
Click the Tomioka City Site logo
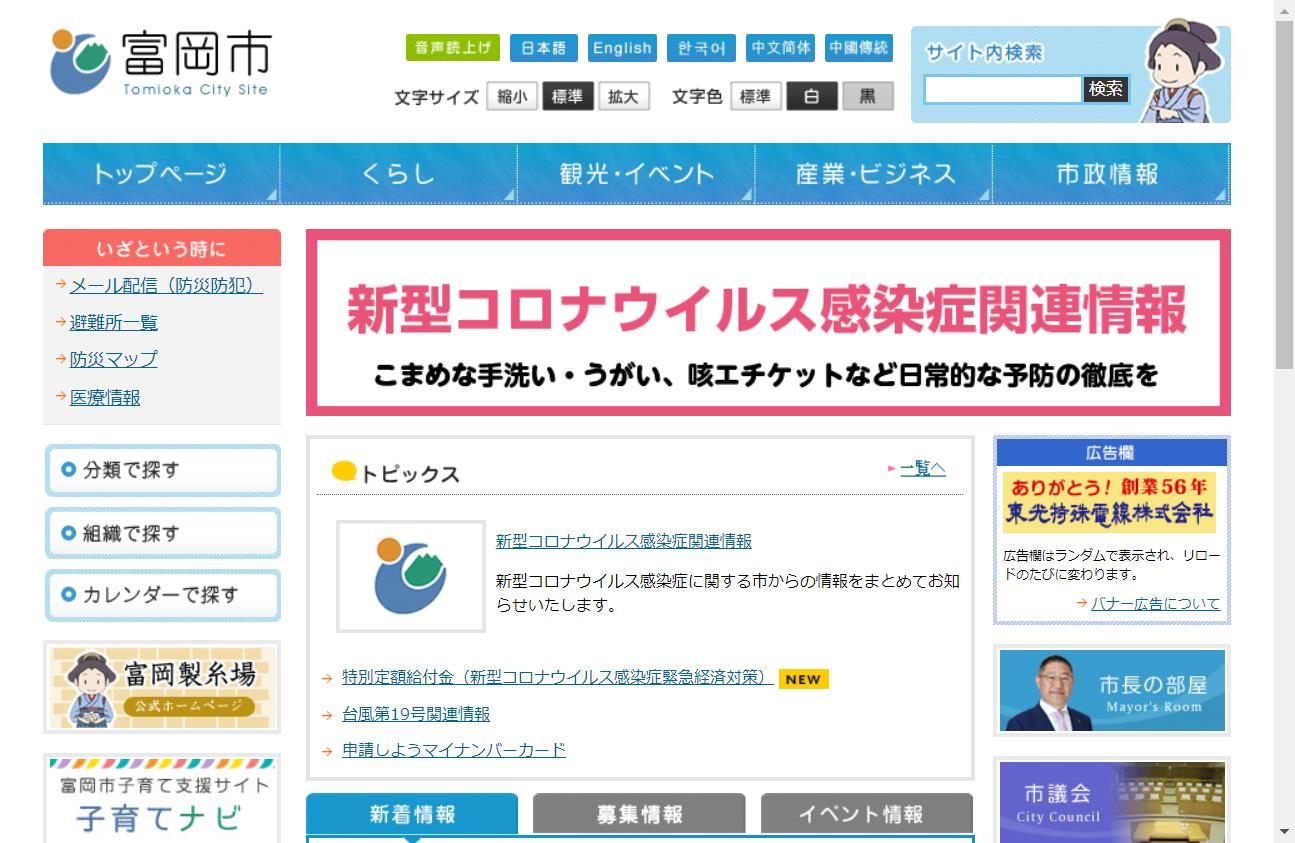click(x=161, y=62)
